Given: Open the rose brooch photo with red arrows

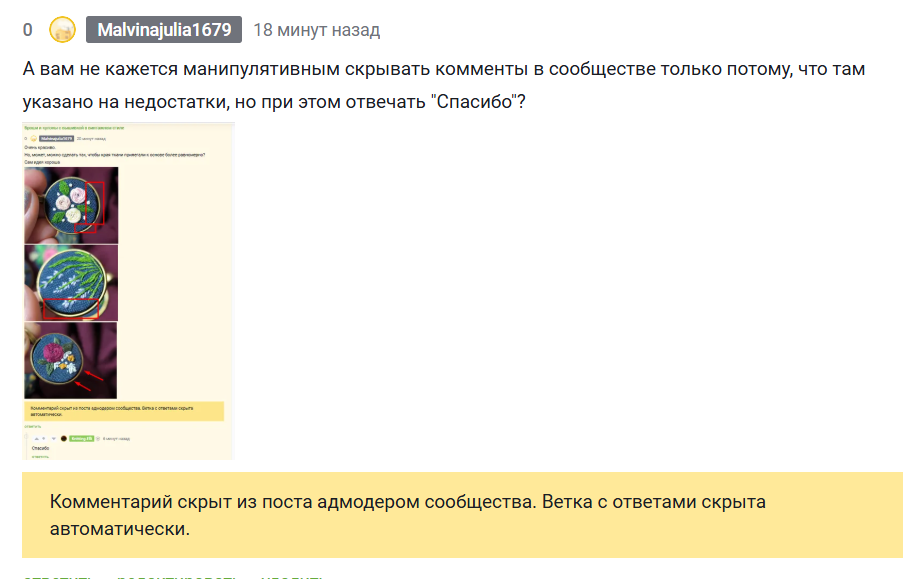Looking at the screenshot, I should coord(70,360).
